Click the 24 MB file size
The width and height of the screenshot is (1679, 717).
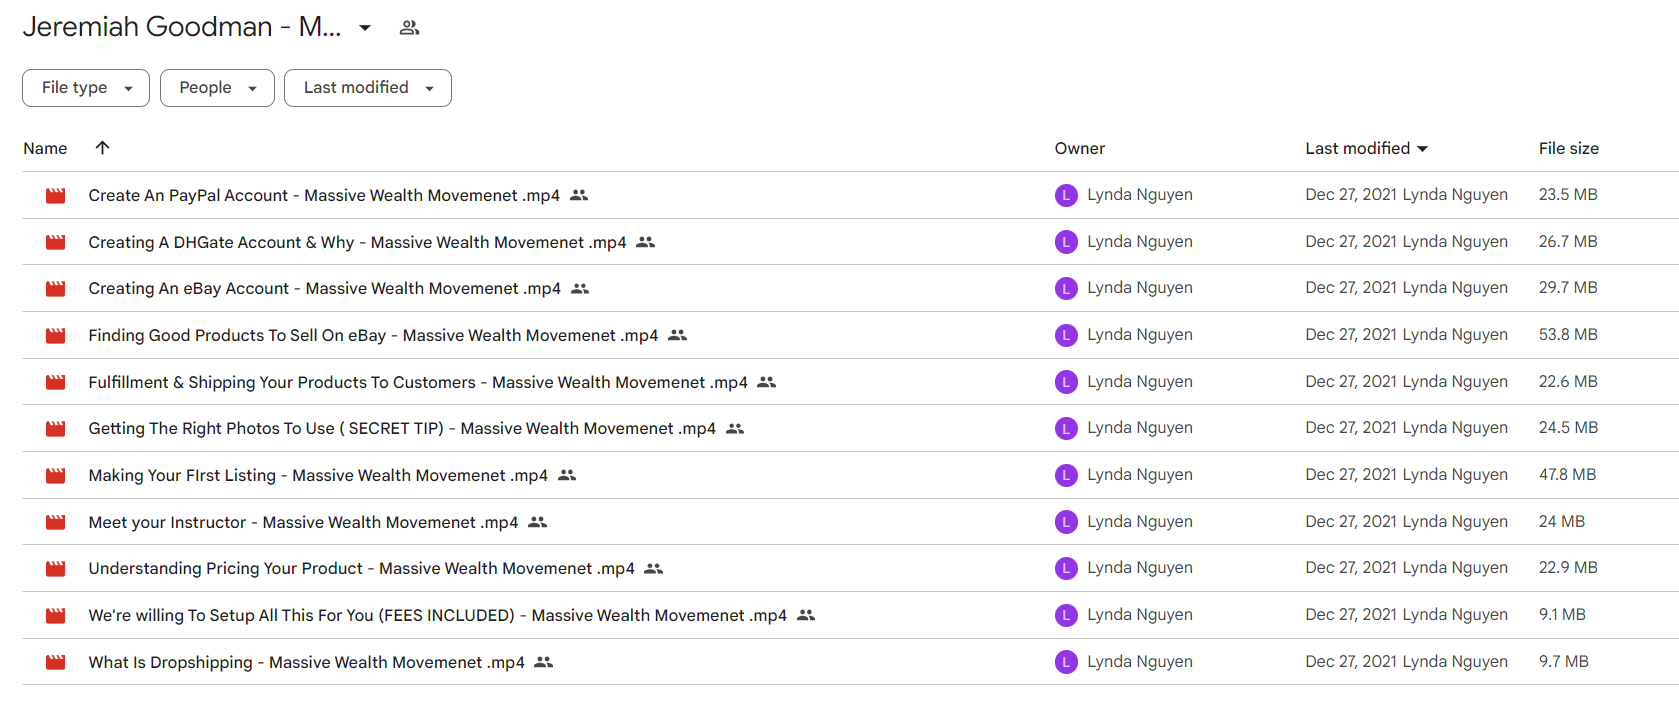click(1562, 522)
